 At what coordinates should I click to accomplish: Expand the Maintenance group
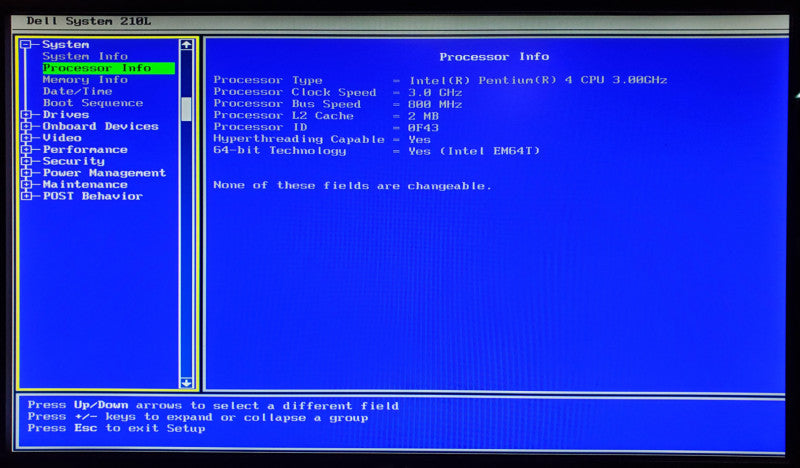coord(27,184)
